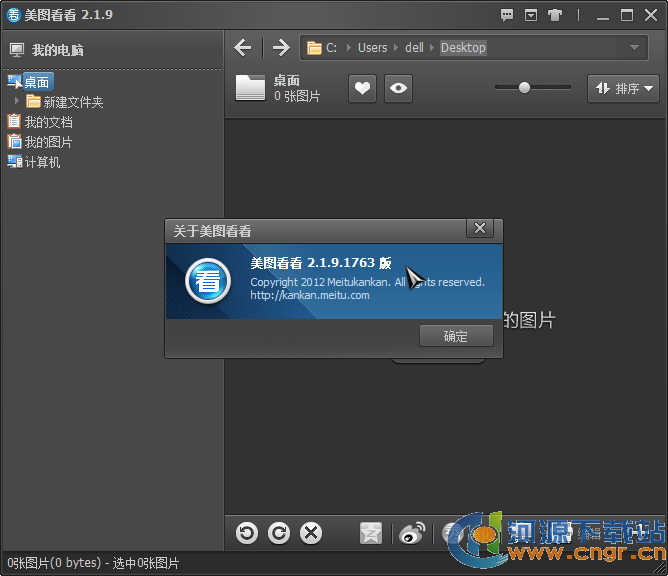Adjust the thumbnail size slider

point(524,87)
